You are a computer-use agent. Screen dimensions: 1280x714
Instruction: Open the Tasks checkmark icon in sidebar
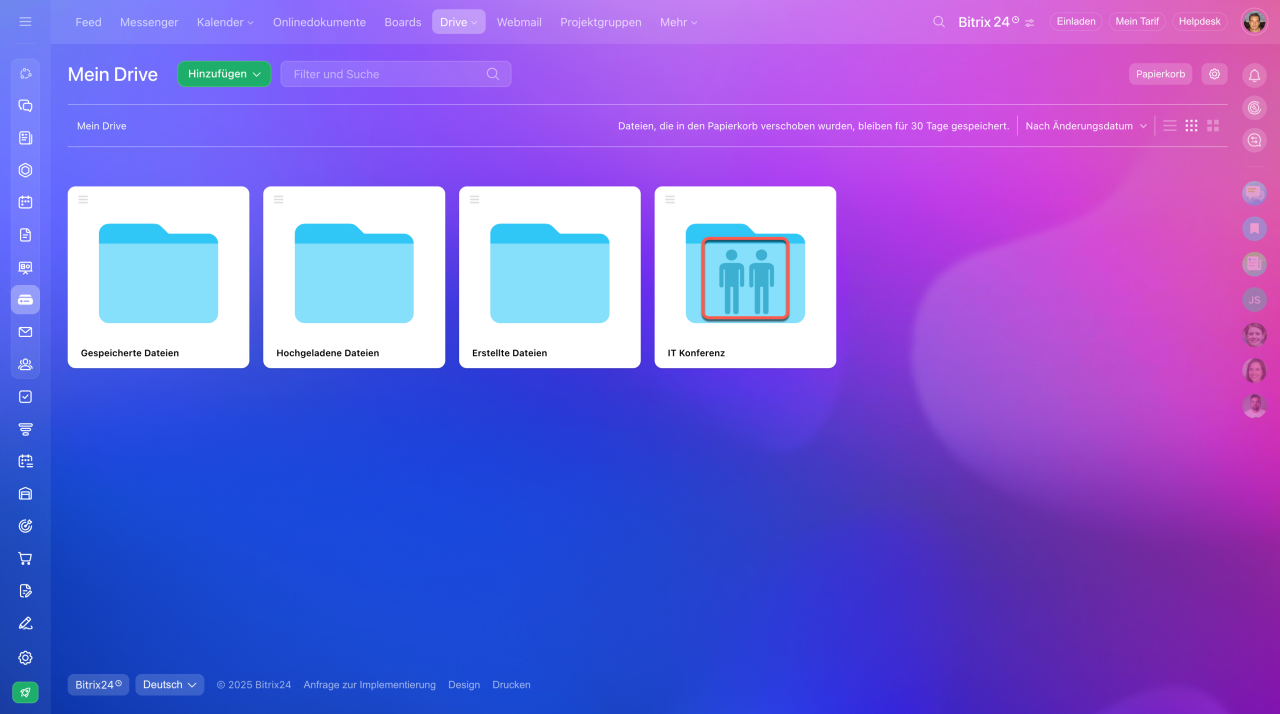pos(25,396)
